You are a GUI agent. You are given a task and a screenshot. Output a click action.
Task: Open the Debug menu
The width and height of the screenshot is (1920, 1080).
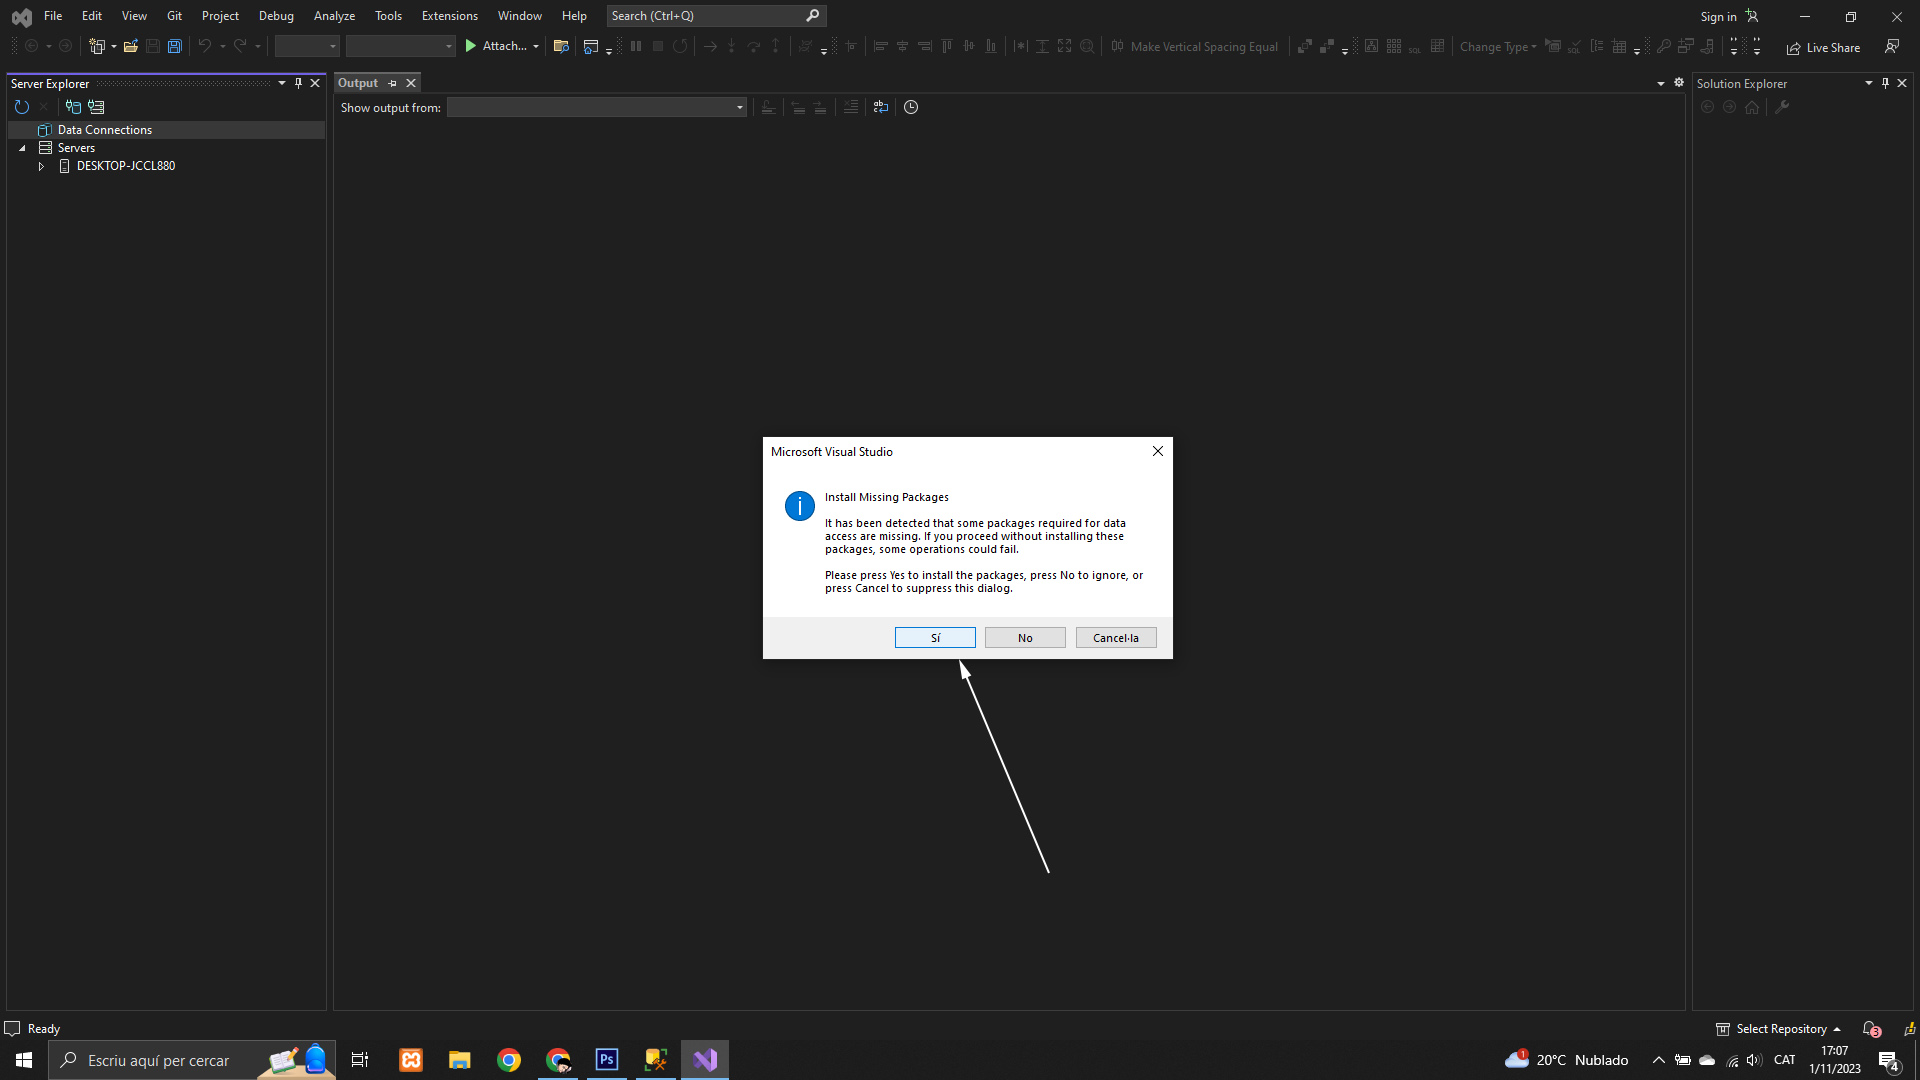tap(276, 16)
